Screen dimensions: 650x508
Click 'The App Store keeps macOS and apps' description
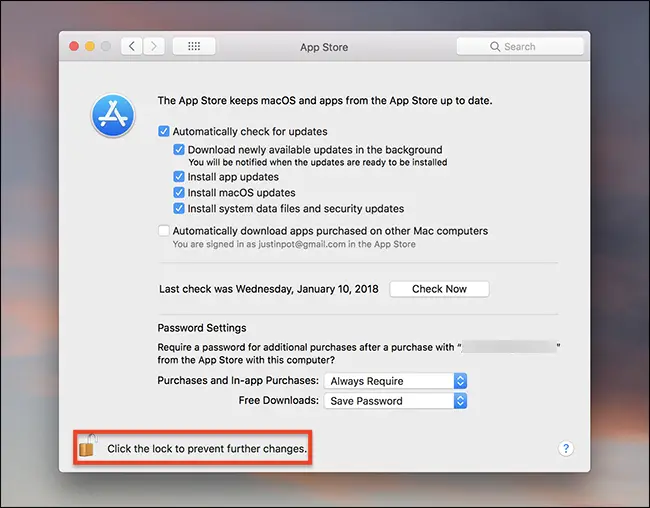tap(325, 101)
